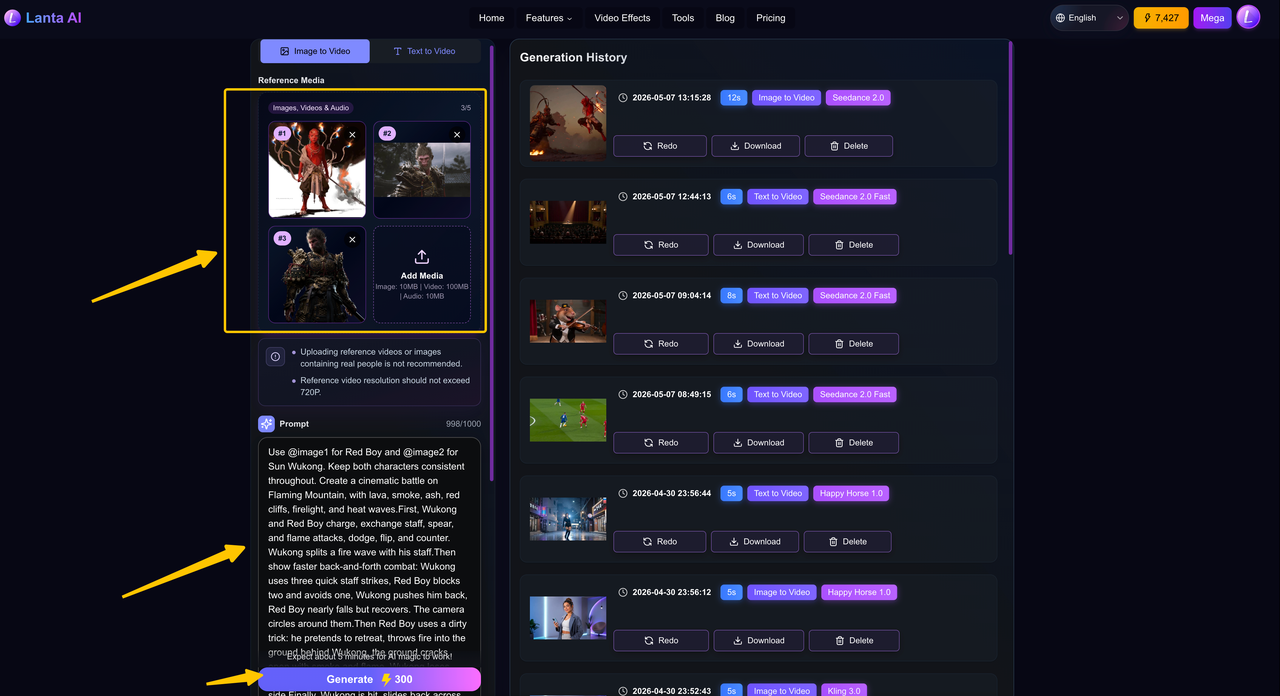Click the 12s duration badge

[x=733, y=98]
